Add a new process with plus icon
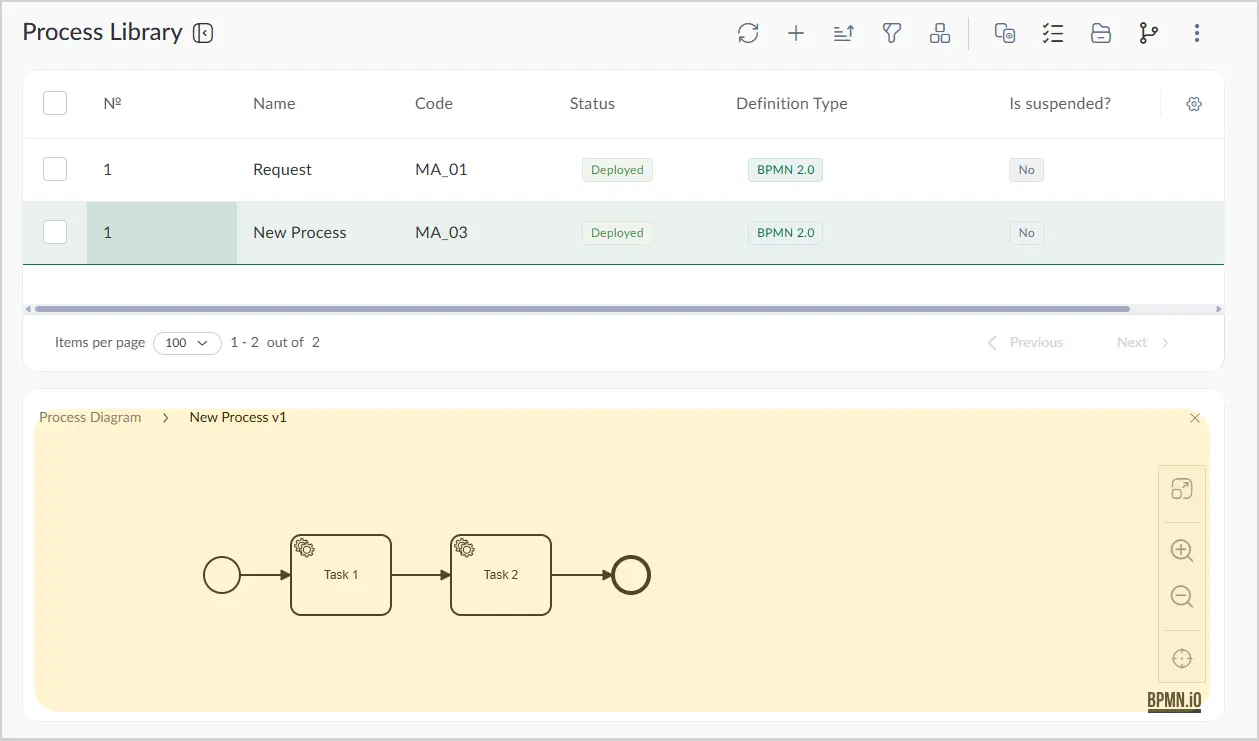The height and width of the screenshot is (741, 1259). tap(796, 33)
